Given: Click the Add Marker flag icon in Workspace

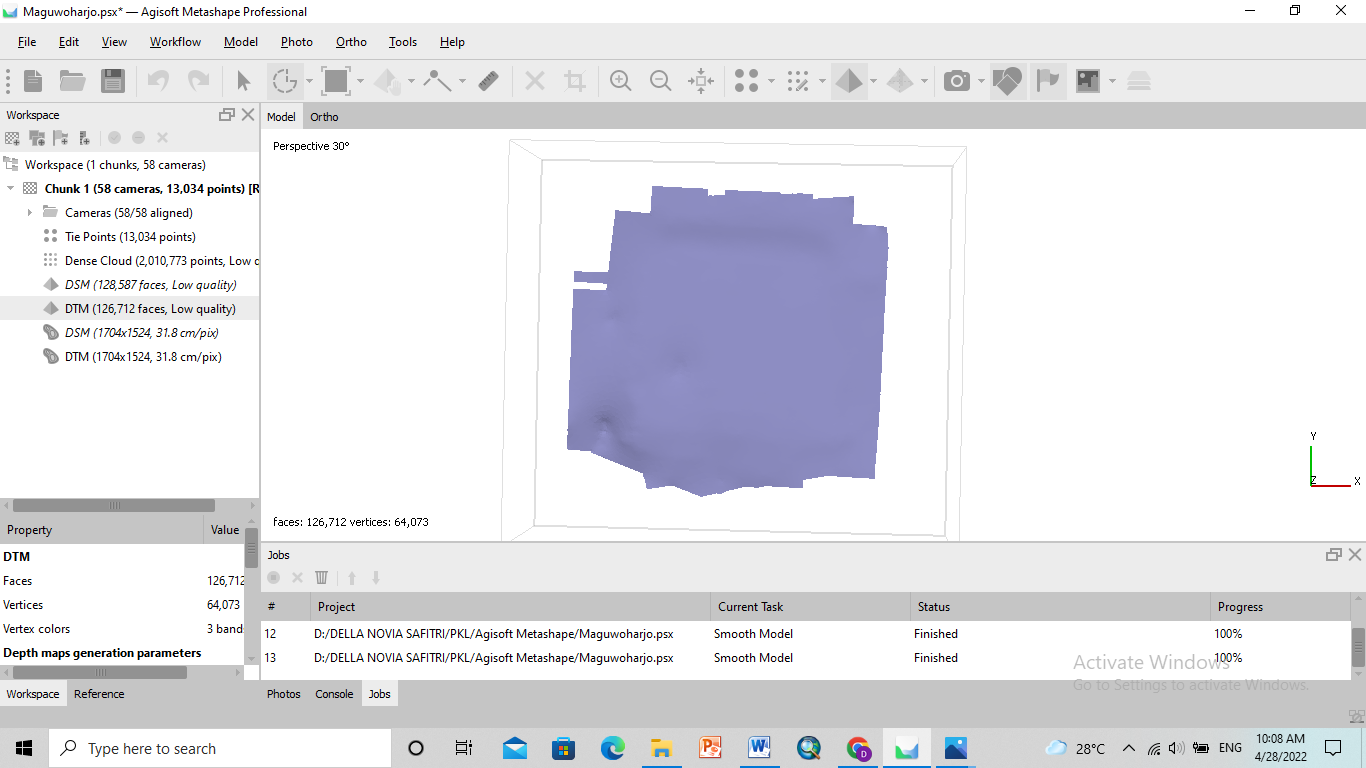Looking at the screenshot, I should click(x=61, y=138).
